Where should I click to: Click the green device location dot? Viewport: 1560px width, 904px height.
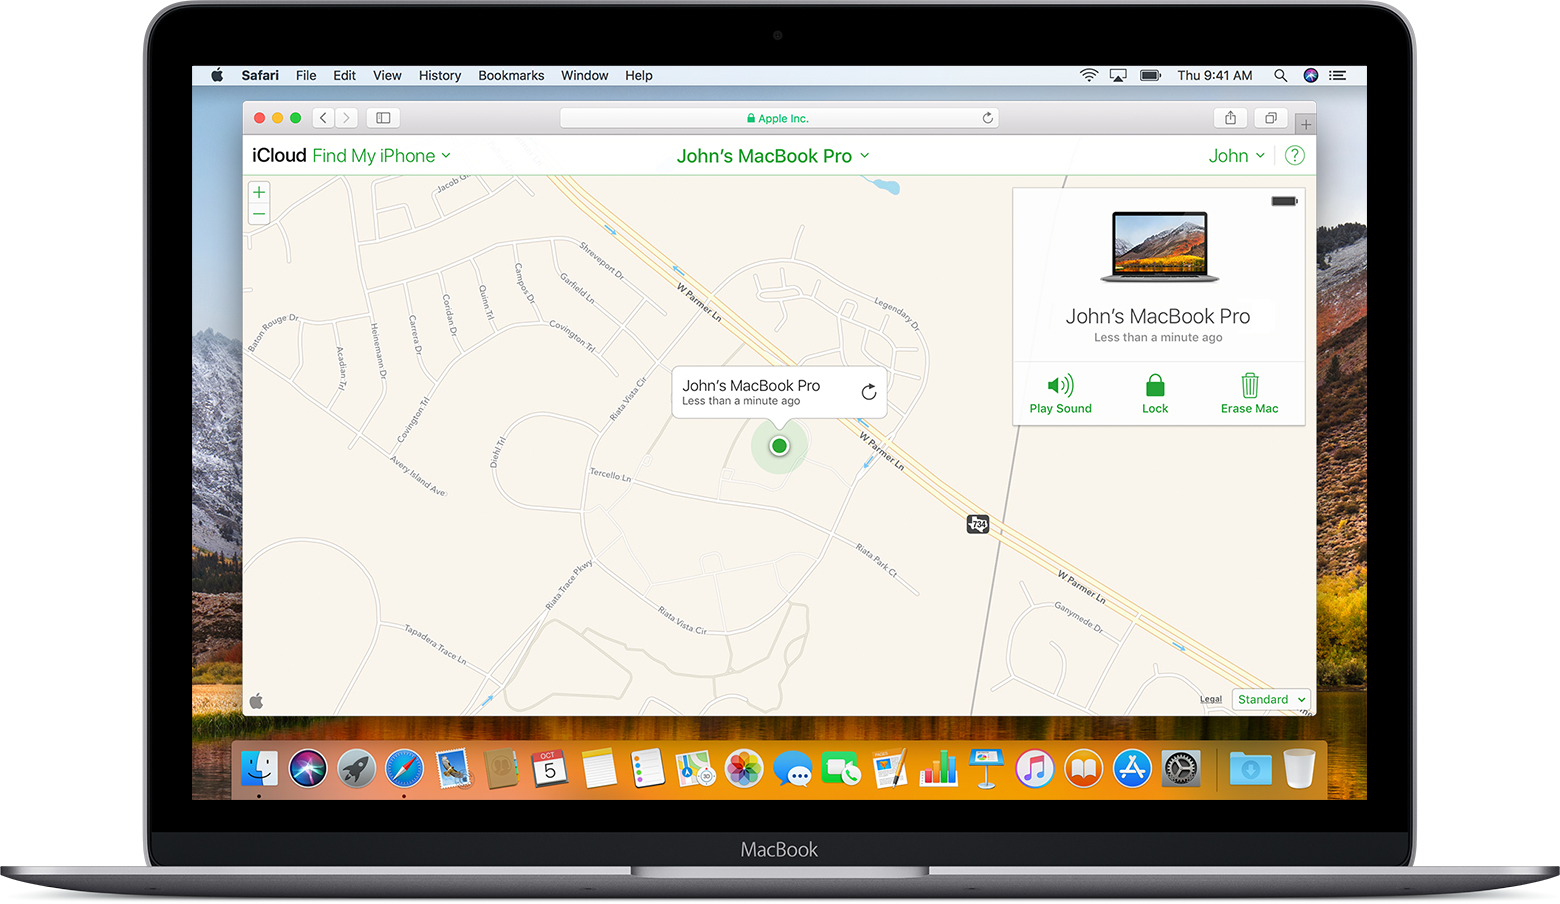point(779,446)
